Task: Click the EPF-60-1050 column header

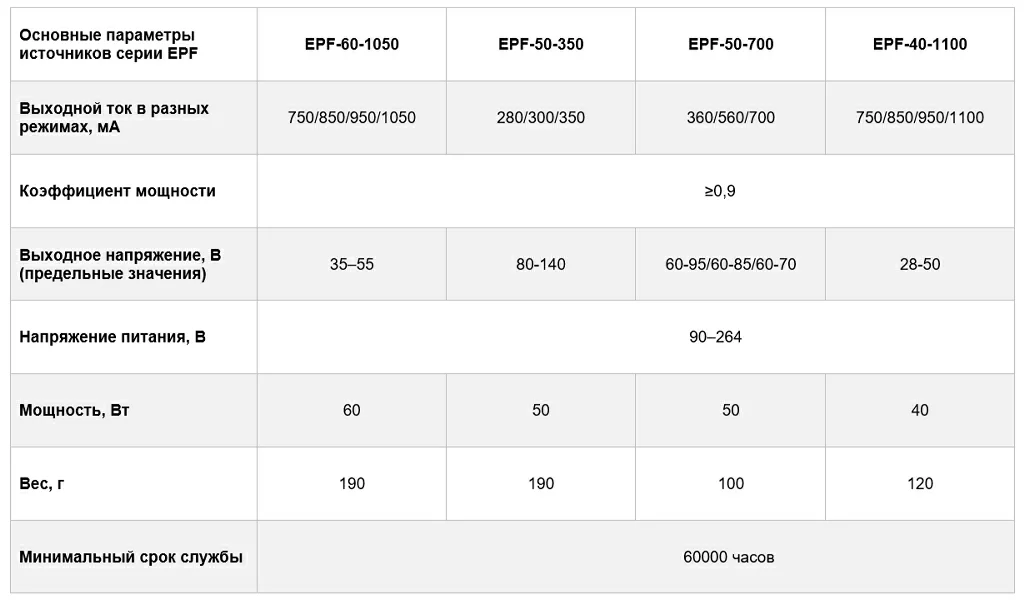Action: pyautogui.click(x=351, y=44)
